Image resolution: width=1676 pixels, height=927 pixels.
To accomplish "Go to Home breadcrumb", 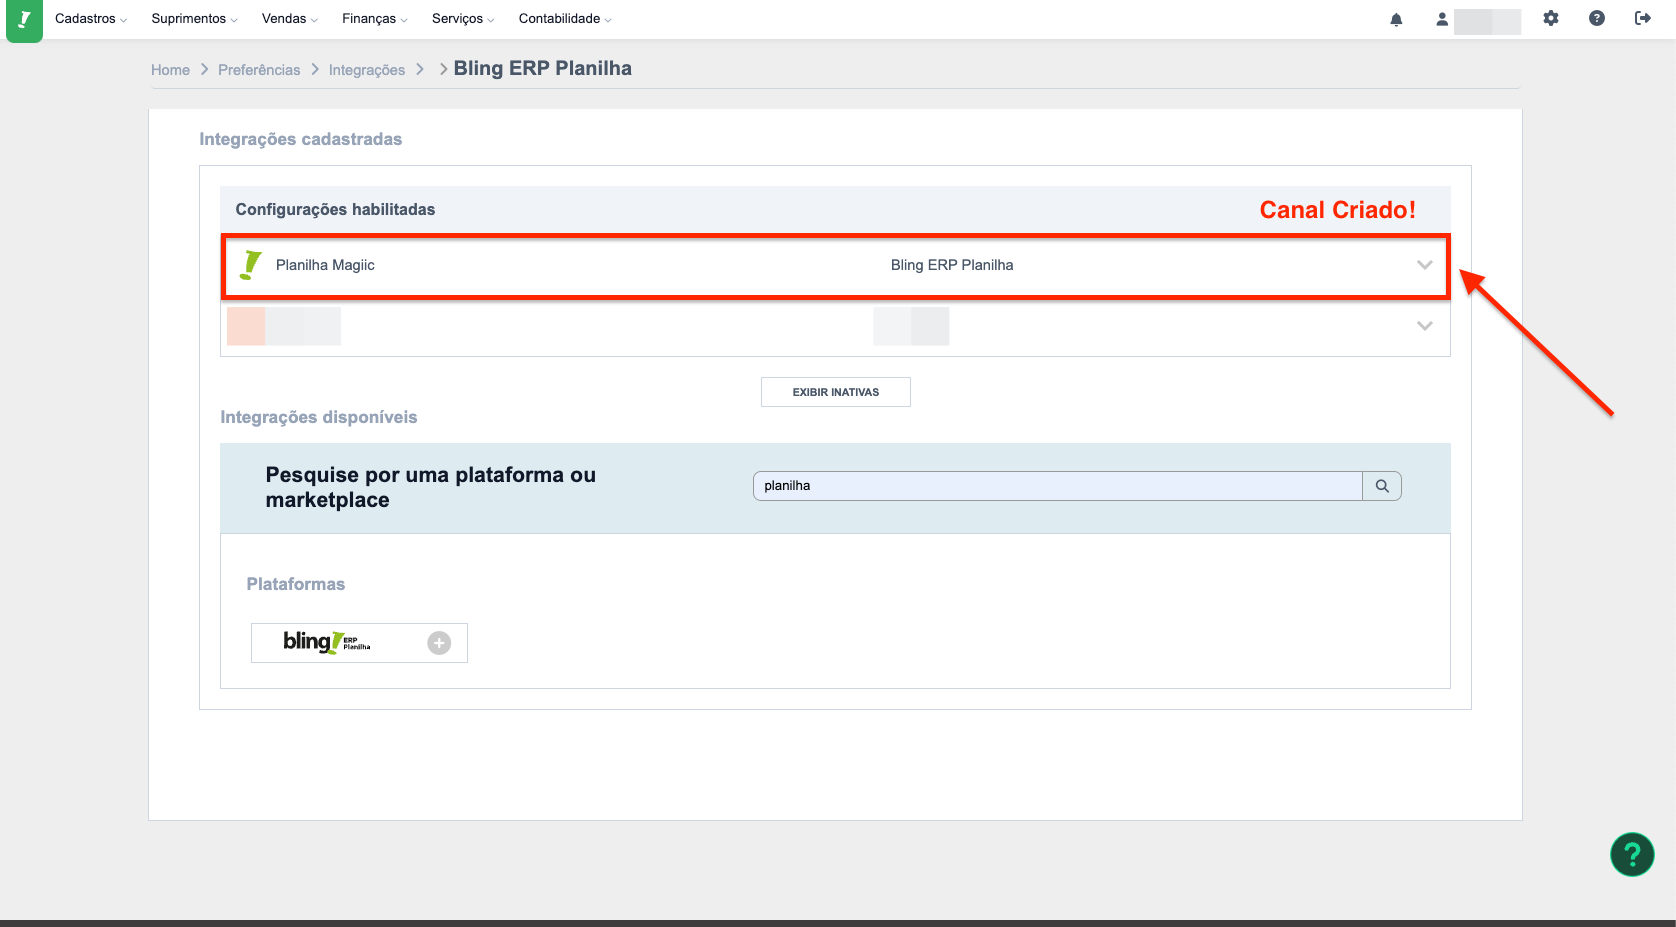I will point(170,70).
